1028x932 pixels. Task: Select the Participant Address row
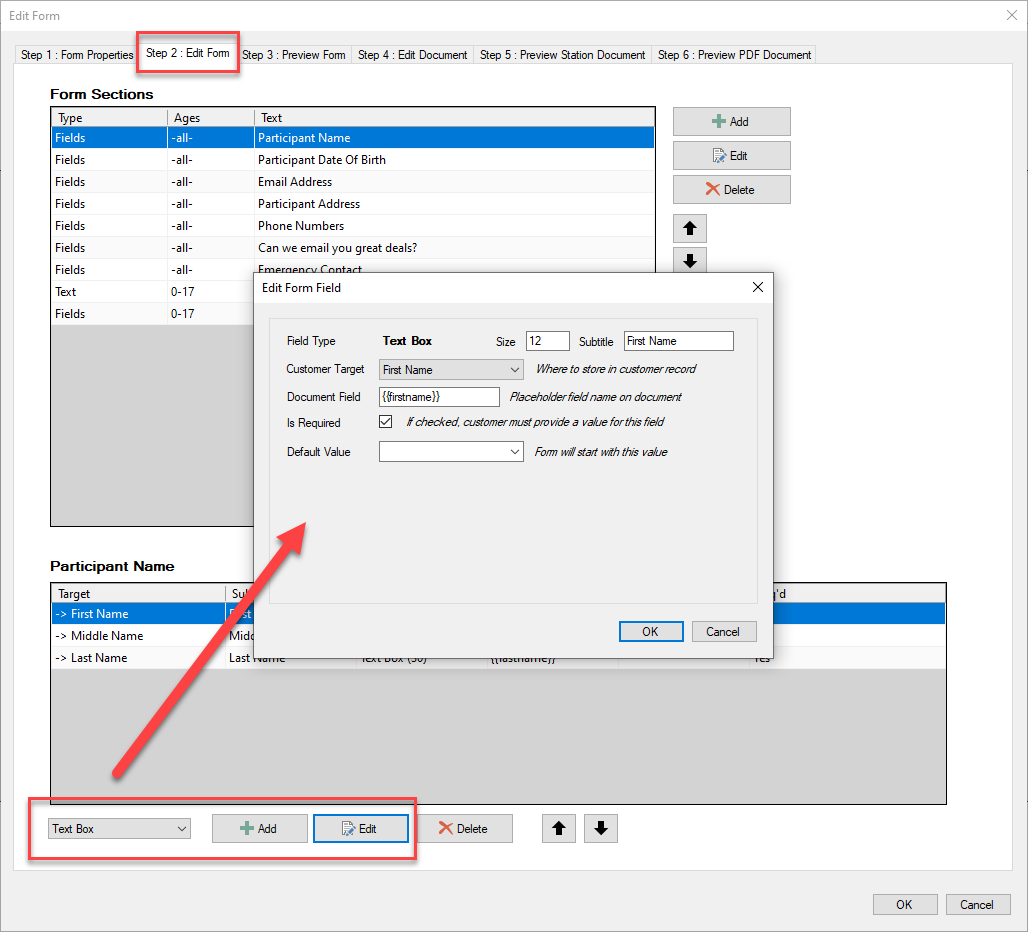(353, 204)
